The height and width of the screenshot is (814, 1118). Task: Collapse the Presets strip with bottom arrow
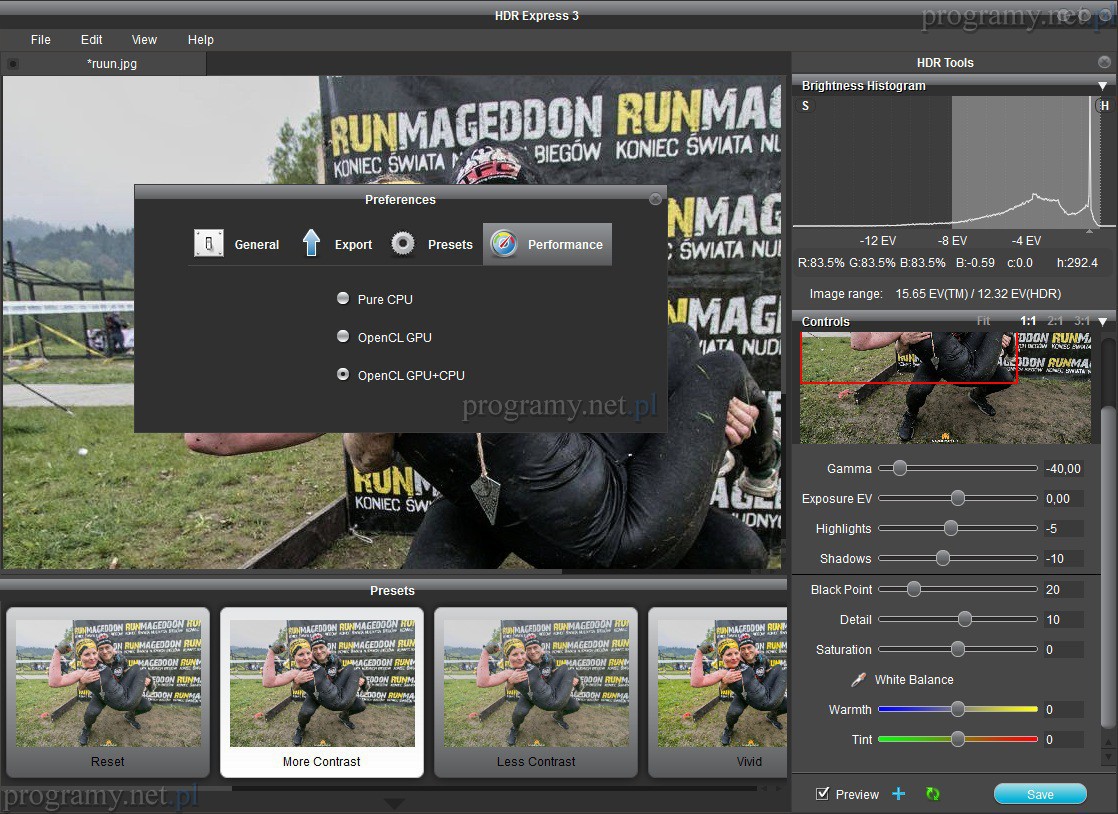pos(394,804)
